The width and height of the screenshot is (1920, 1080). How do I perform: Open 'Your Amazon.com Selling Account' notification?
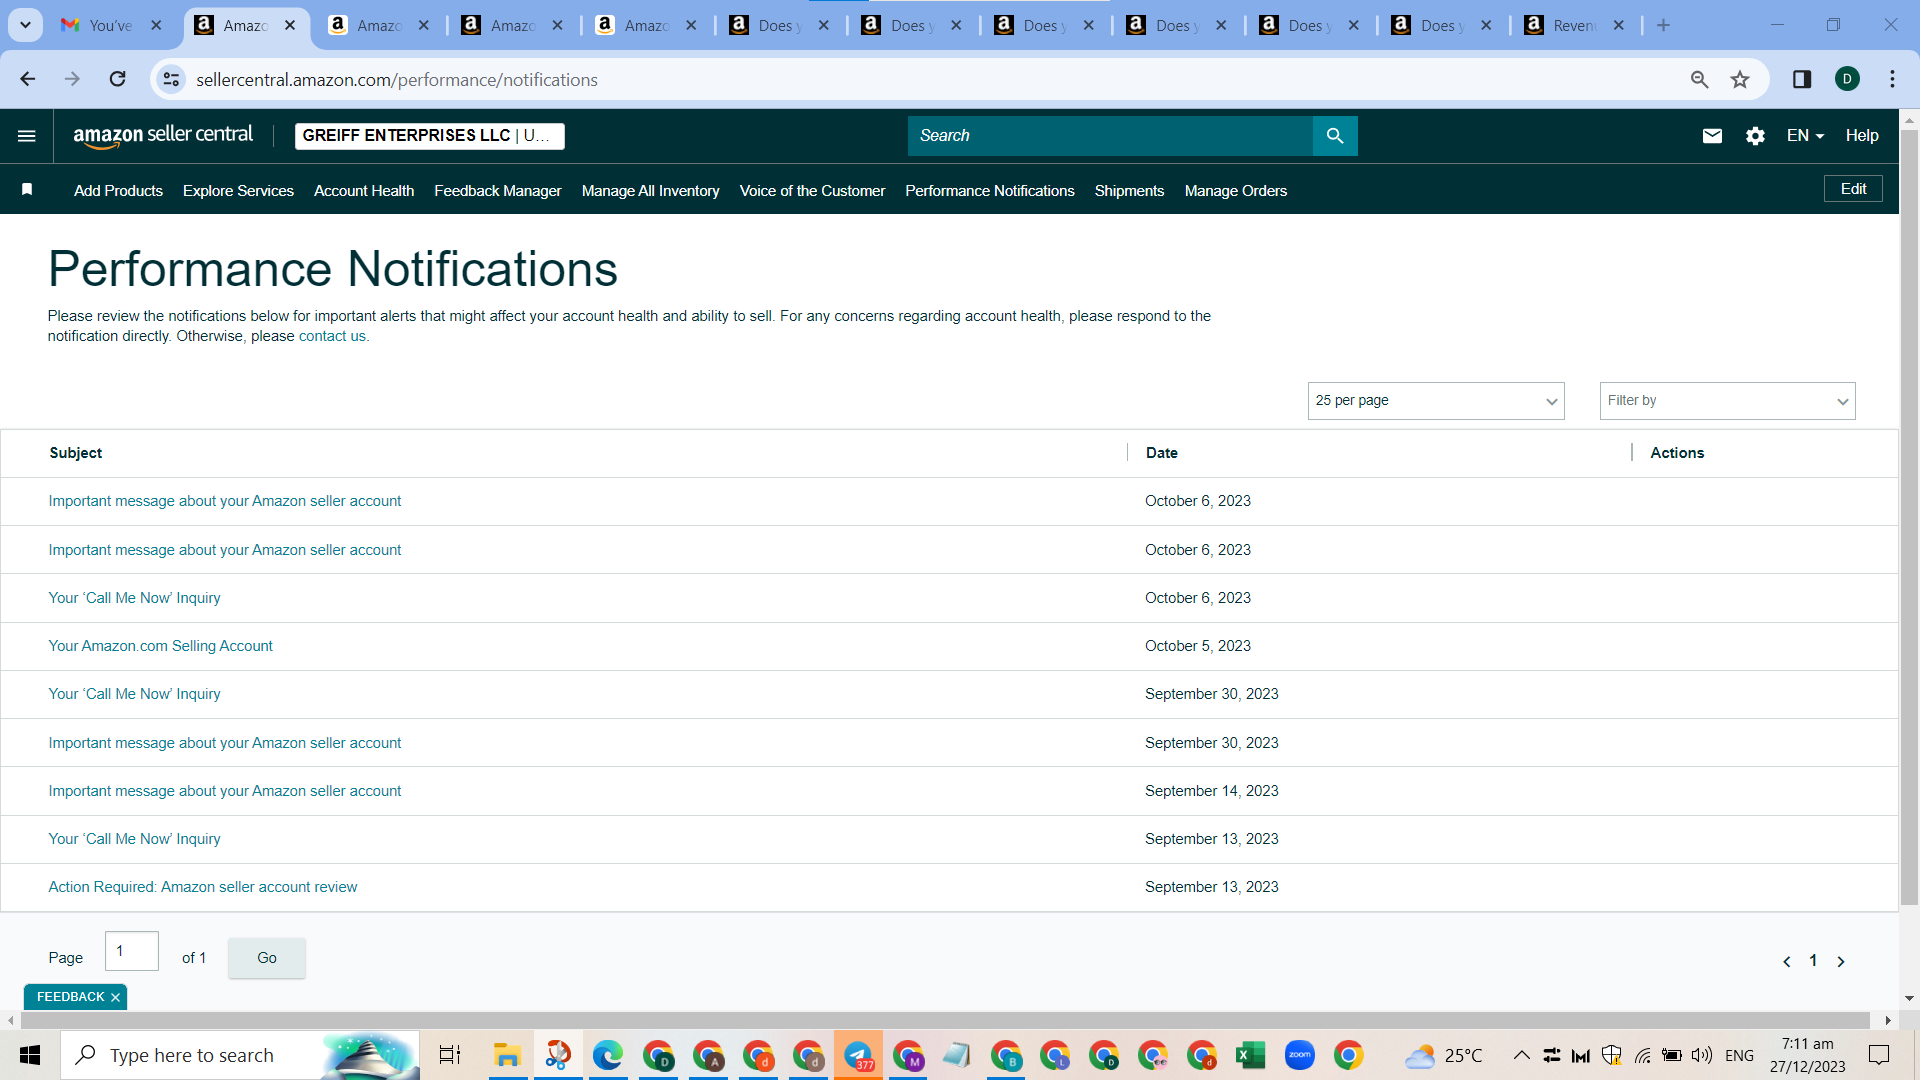(x=160, y=646)
